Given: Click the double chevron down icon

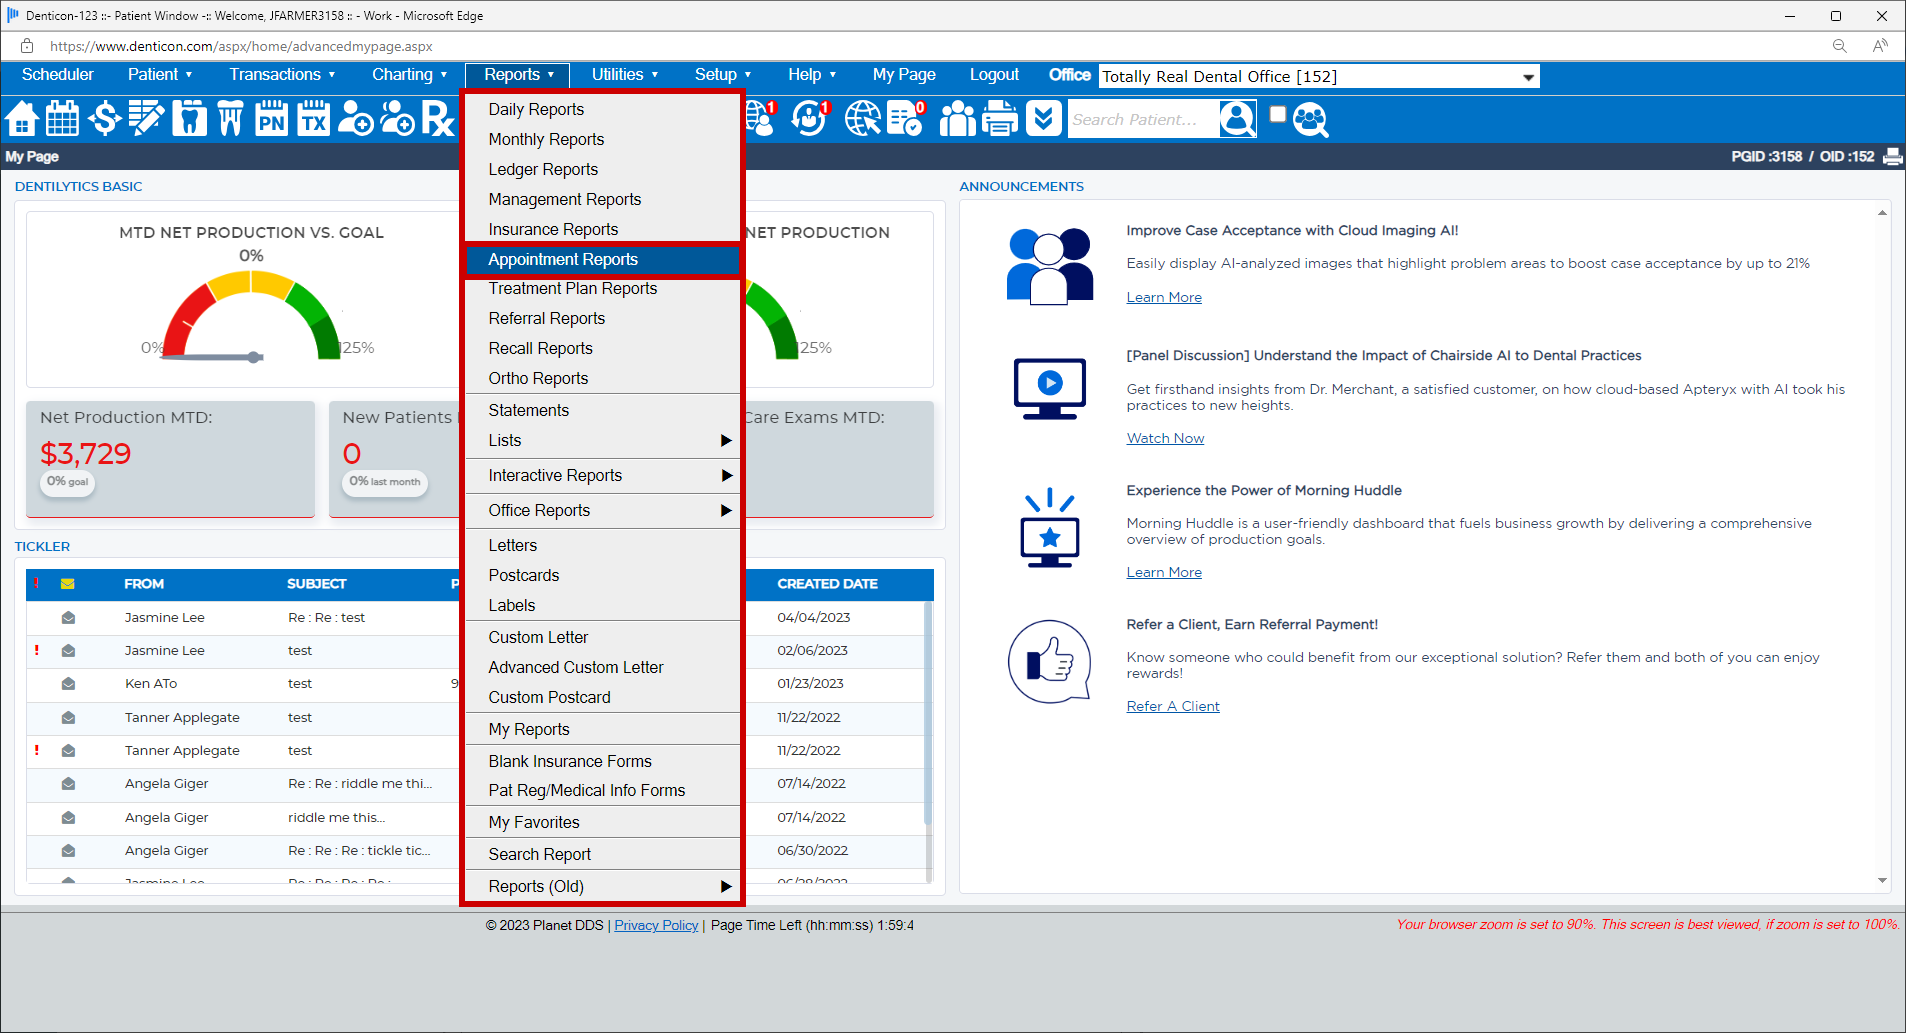Looking at the screenshot, I should [x=1043, y=119].
